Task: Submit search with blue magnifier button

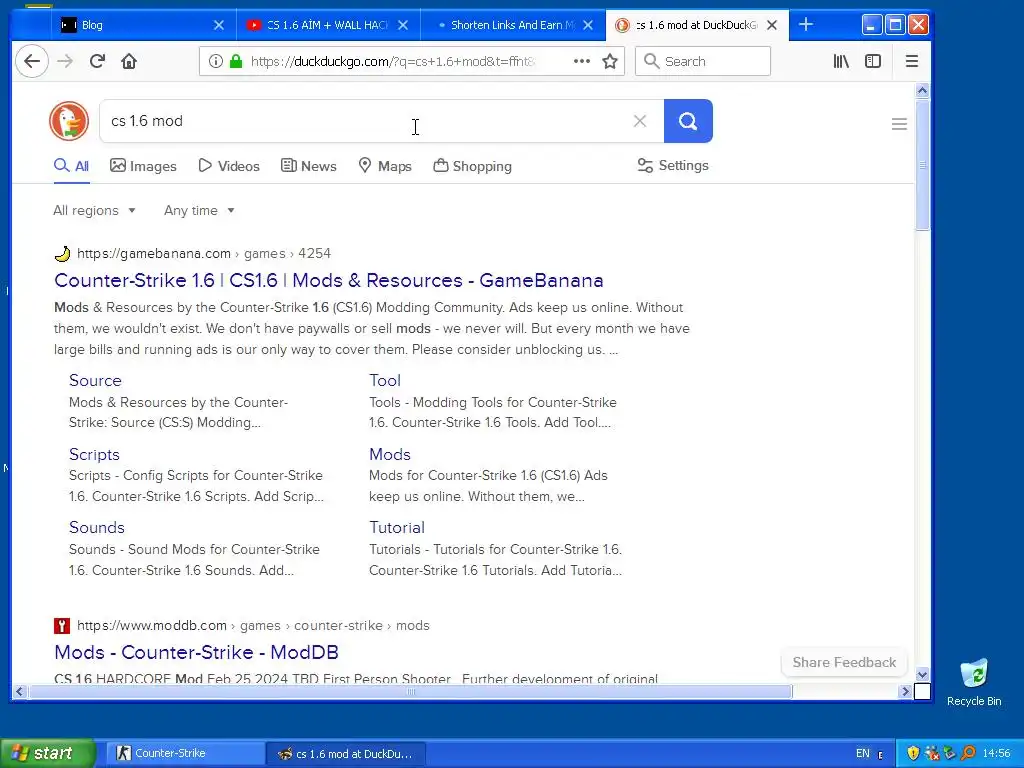Action: [x=688, y=121]
